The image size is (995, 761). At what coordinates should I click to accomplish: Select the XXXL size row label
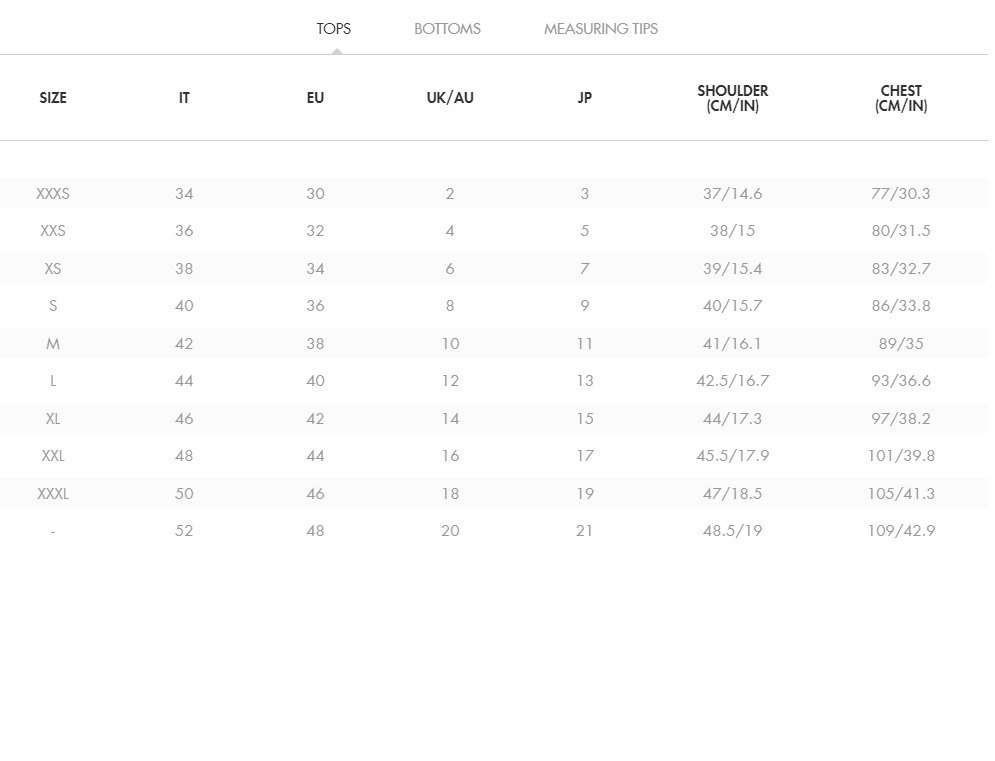pyautogui.click(x=53, y=494)
